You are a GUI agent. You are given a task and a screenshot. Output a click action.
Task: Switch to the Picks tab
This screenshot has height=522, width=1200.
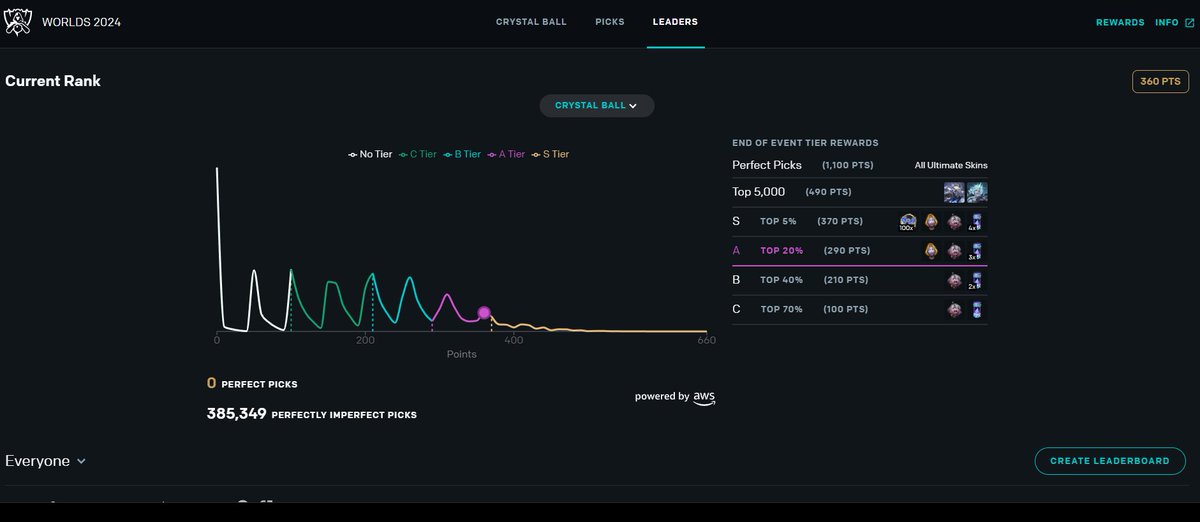610,22
